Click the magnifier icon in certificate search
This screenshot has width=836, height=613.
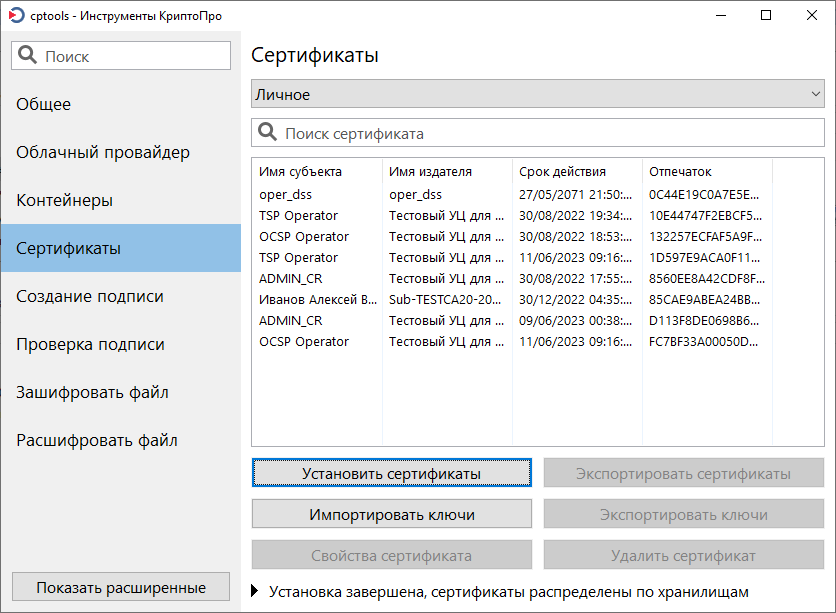pos(267,132)
